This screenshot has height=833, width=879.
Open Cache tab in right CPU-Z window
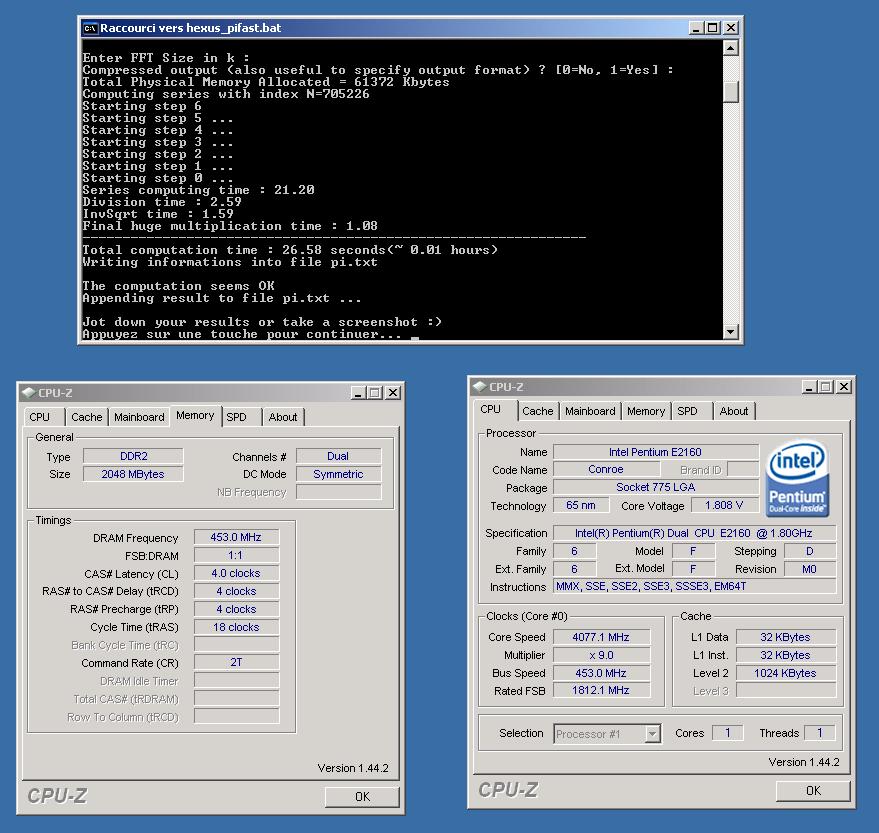click(538, 411)
